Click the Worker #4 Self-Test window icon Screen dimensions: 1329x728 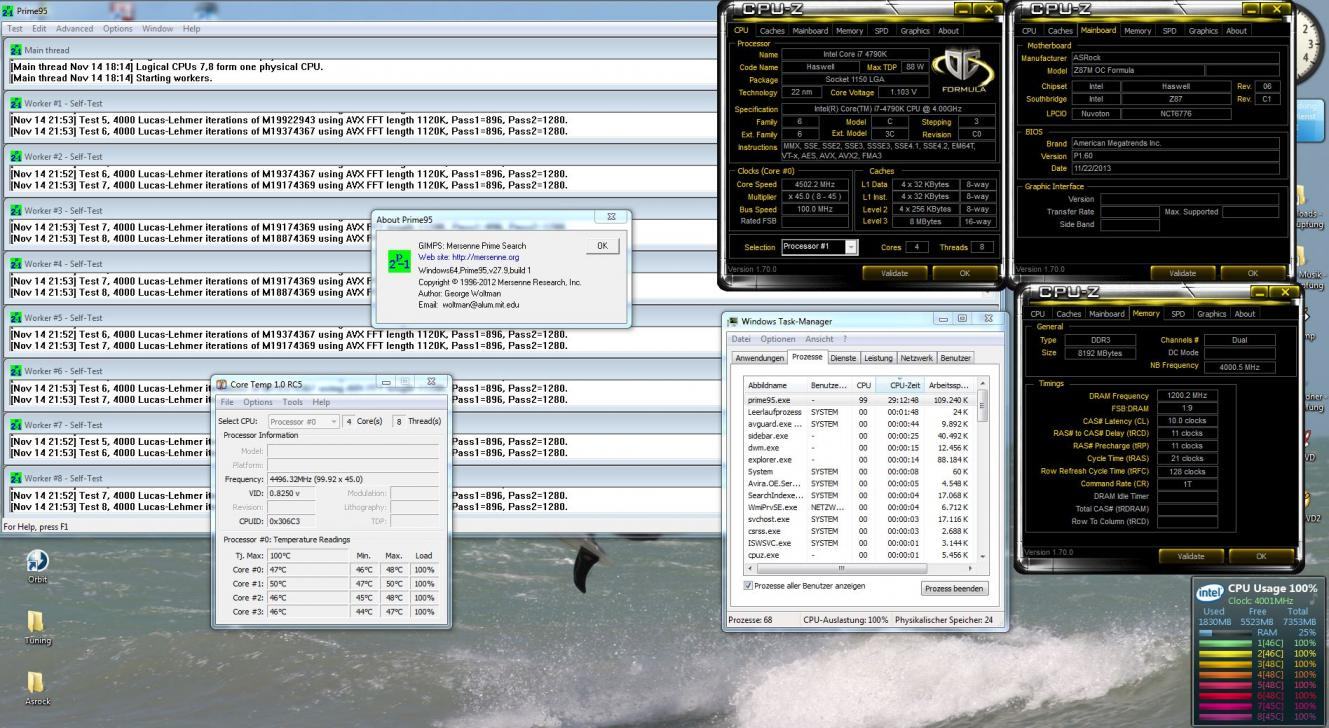click(x=16, y=264)
